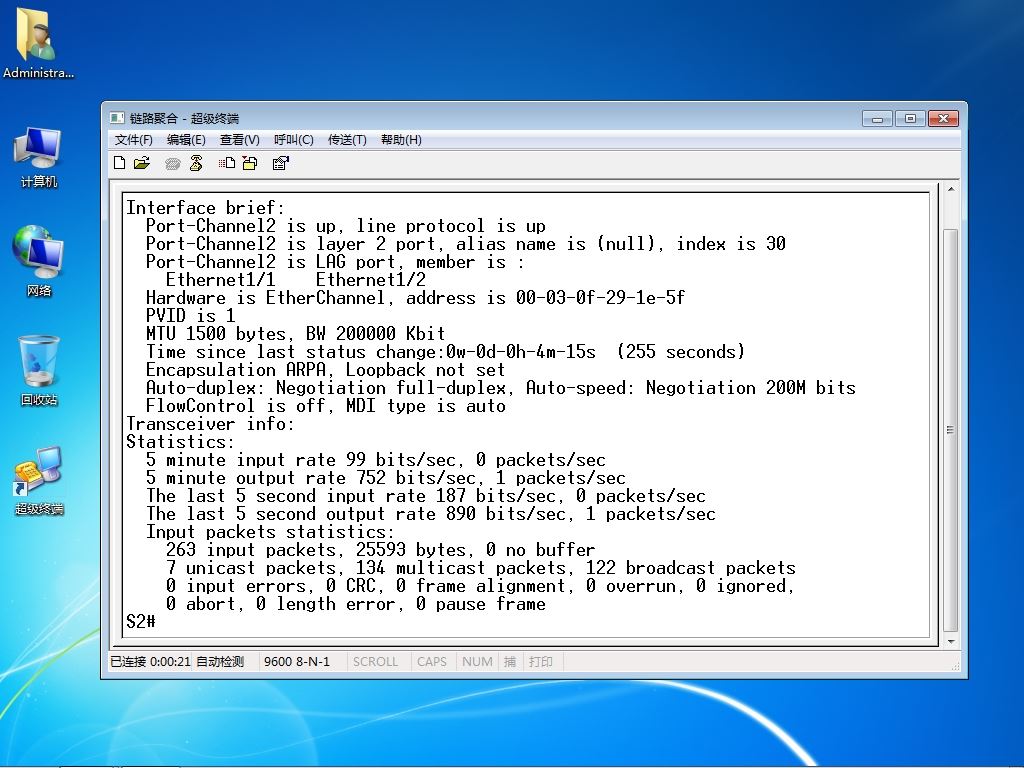Minimize the 超级终端 window
Screen dimensions: 1024x768
click(877, 118)
